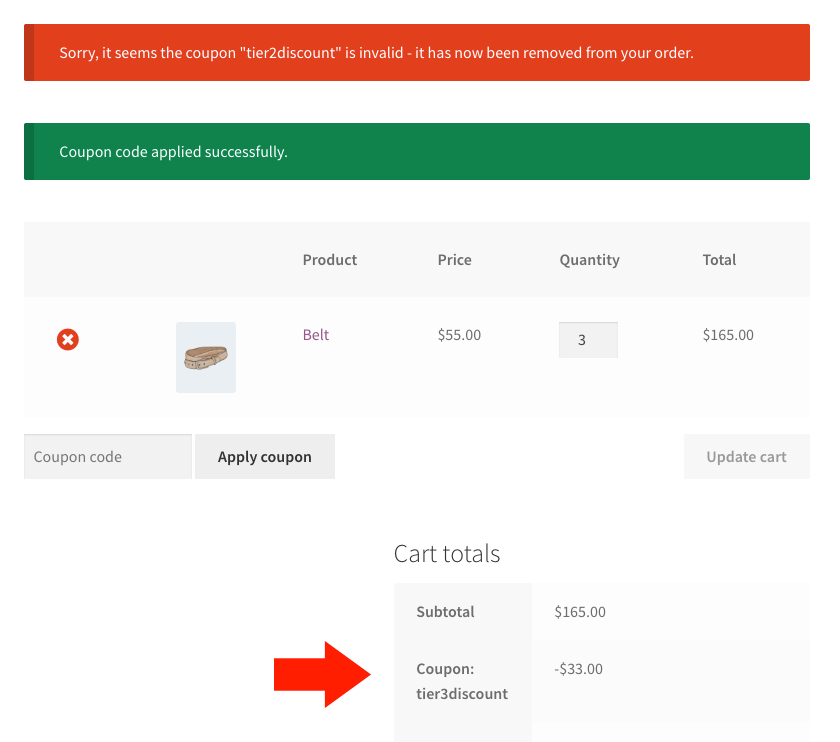840x742 pixels.
Task: Click the Quantity column header
Action: coord(589,260)
